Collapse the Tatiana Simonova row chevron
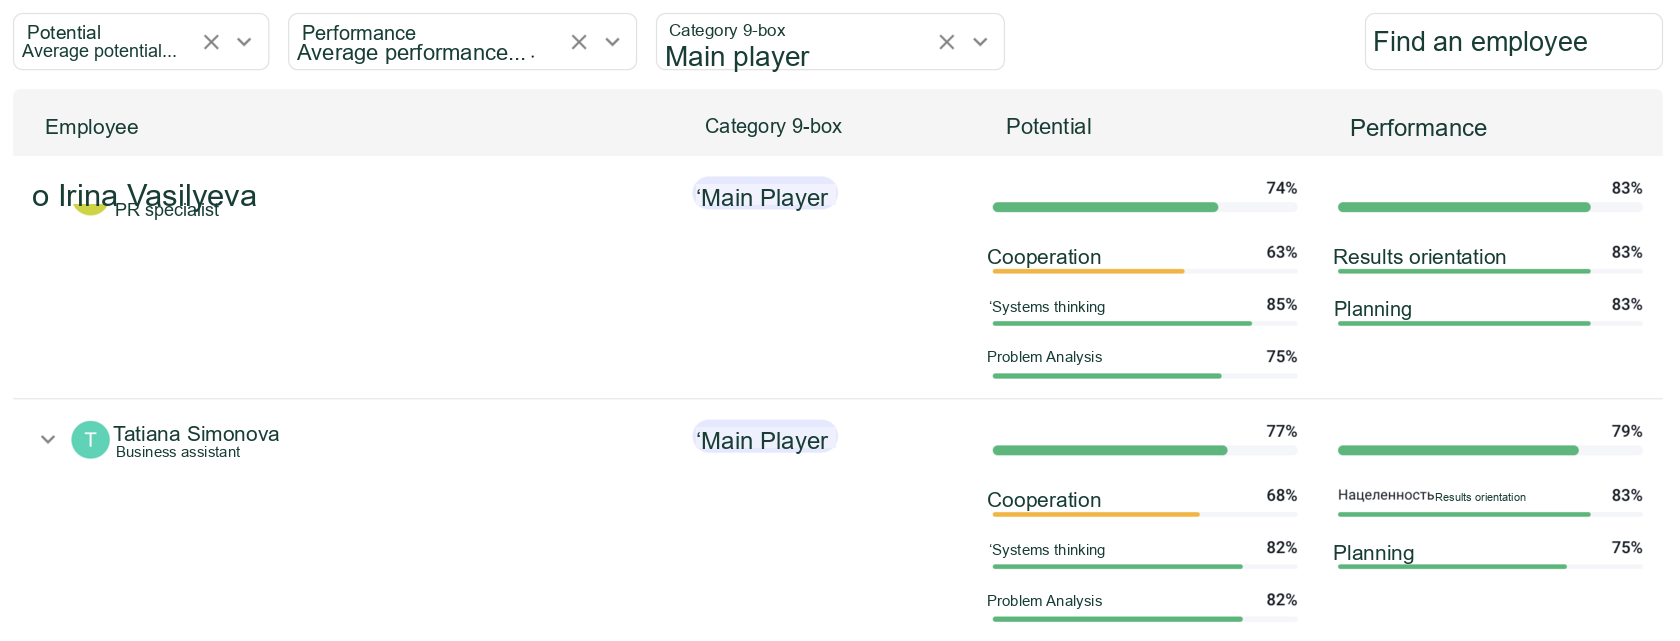The width and height of the screenshot is (1680, 641). (x=47, y=439)
